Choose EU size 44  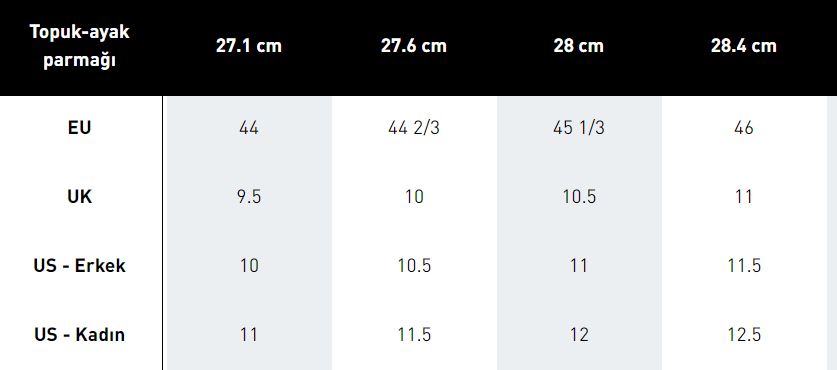pyautogui.click(x=249, y=128)
